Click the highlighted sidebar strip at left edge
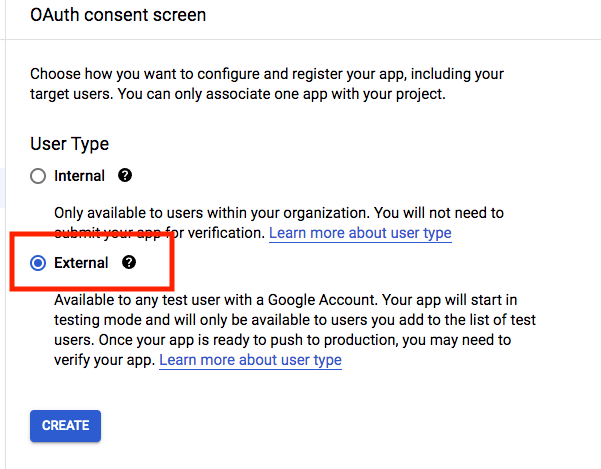This screenshot has height=469, width=601. (x=4, y=180)
